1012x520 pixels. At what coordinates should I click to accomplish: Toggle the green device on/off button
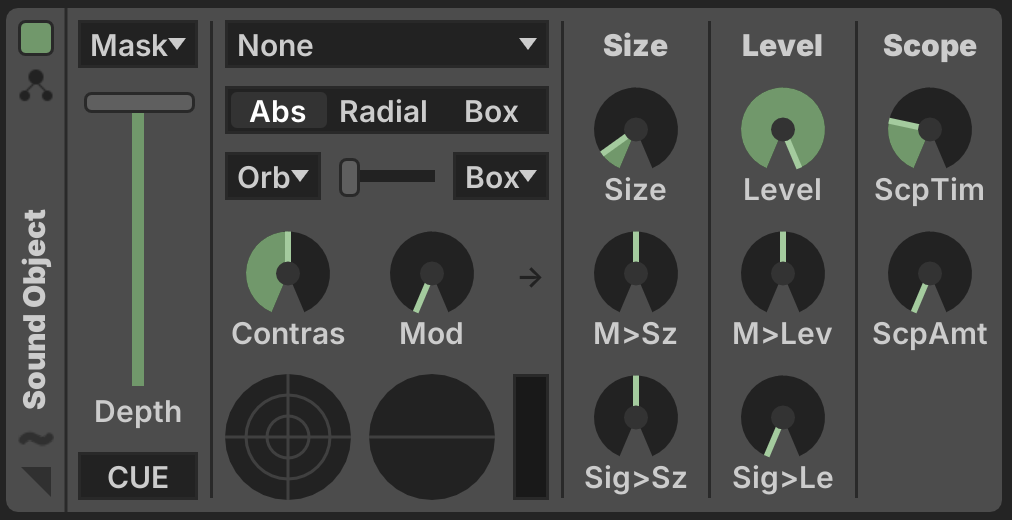click(x=36, y=38)
